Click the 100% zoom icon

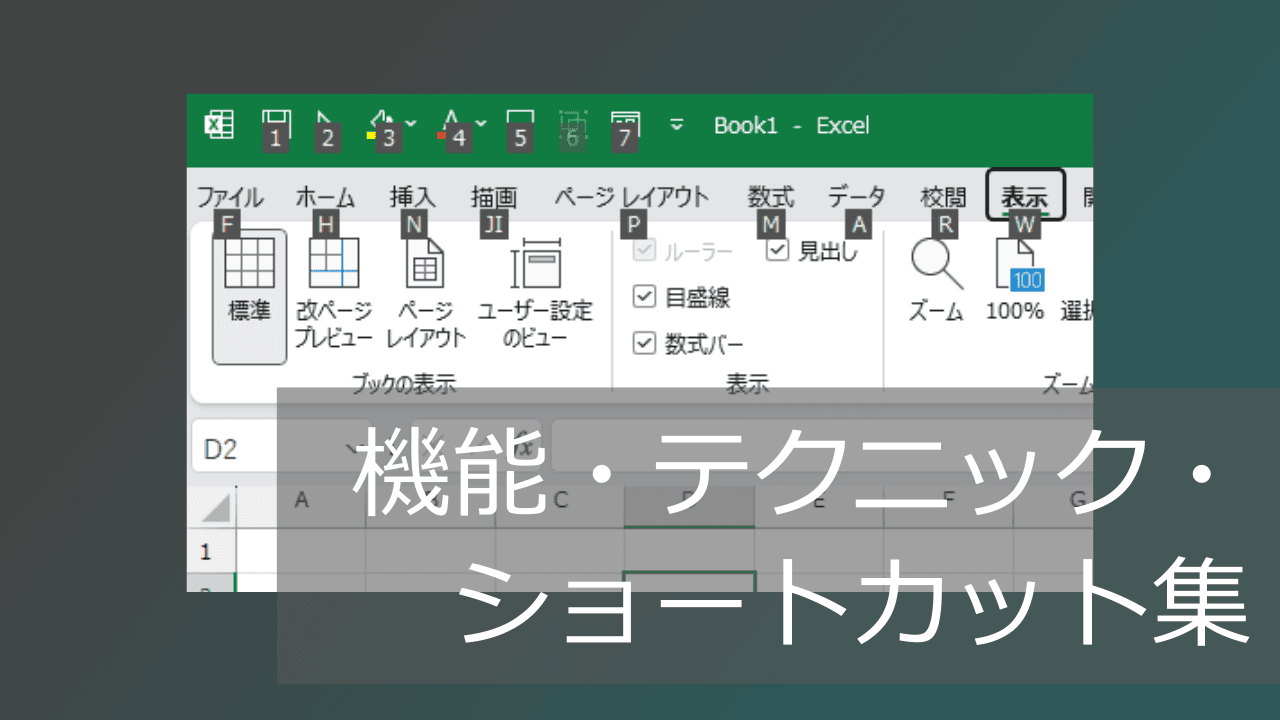[1013, 280]
